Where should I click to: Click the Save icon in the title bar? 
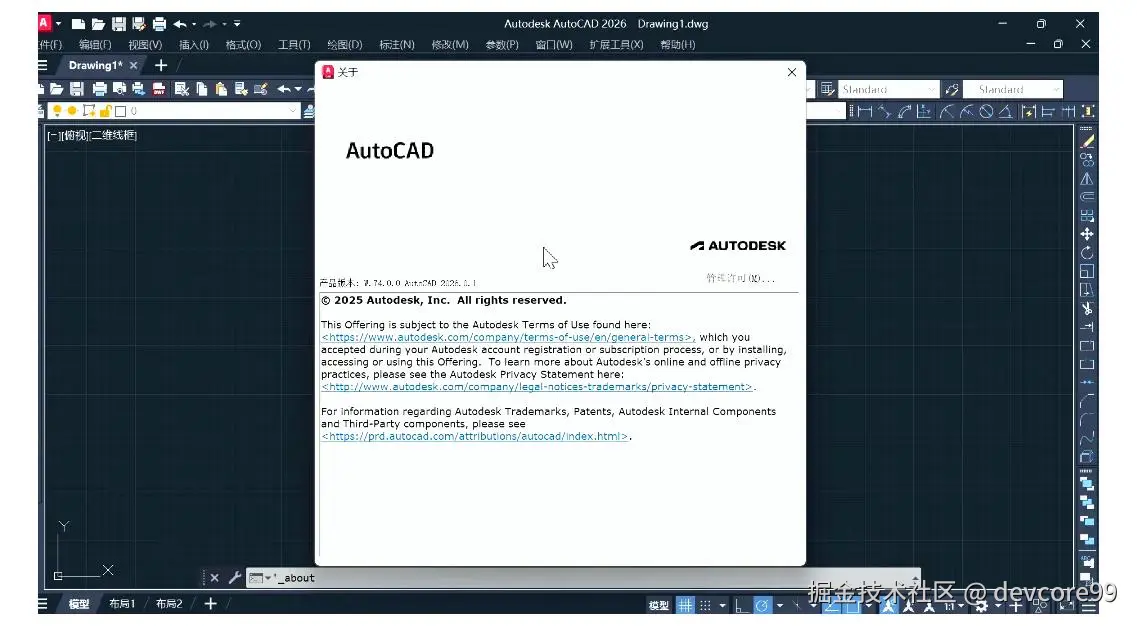coord(119,24)
